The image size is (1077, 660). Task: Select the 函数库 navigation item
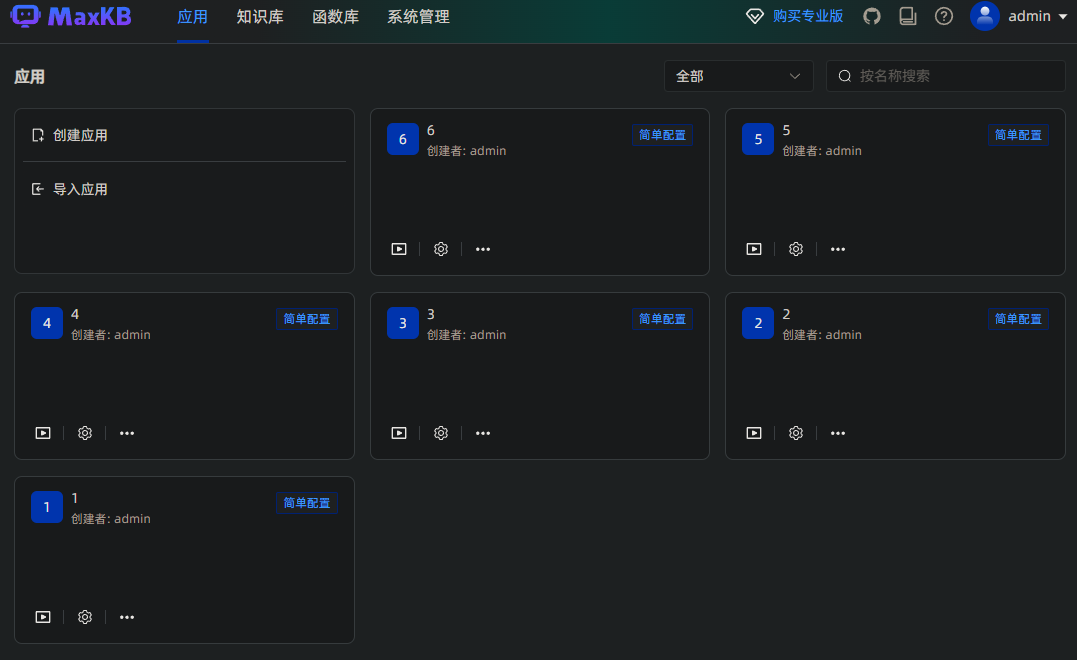click(336, 17)
